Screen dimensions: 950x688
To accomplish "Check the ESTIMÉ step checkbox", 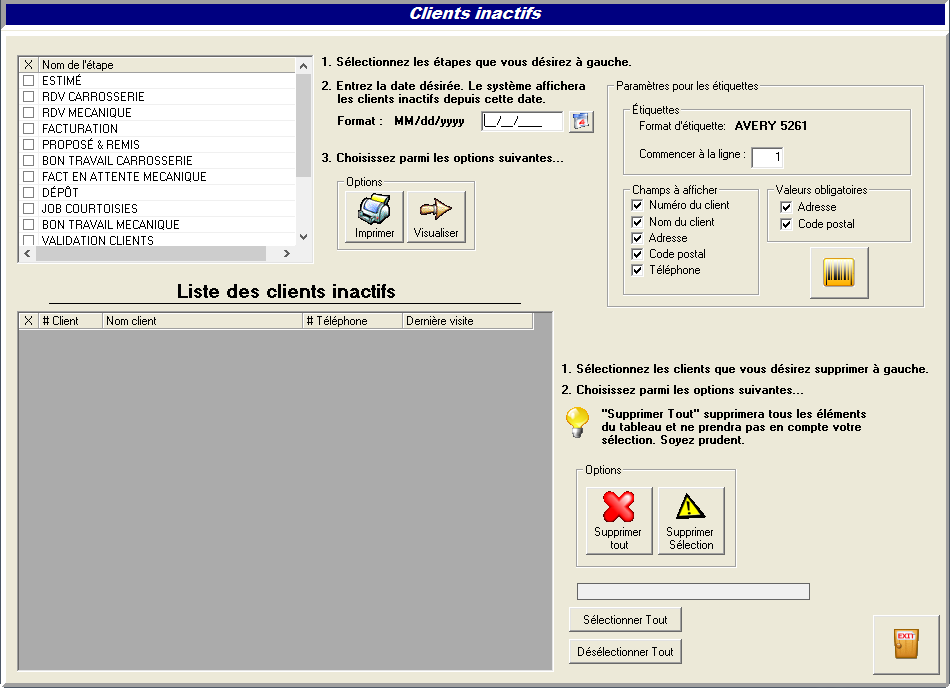I will pyautogui.click(x=28, y=81).
